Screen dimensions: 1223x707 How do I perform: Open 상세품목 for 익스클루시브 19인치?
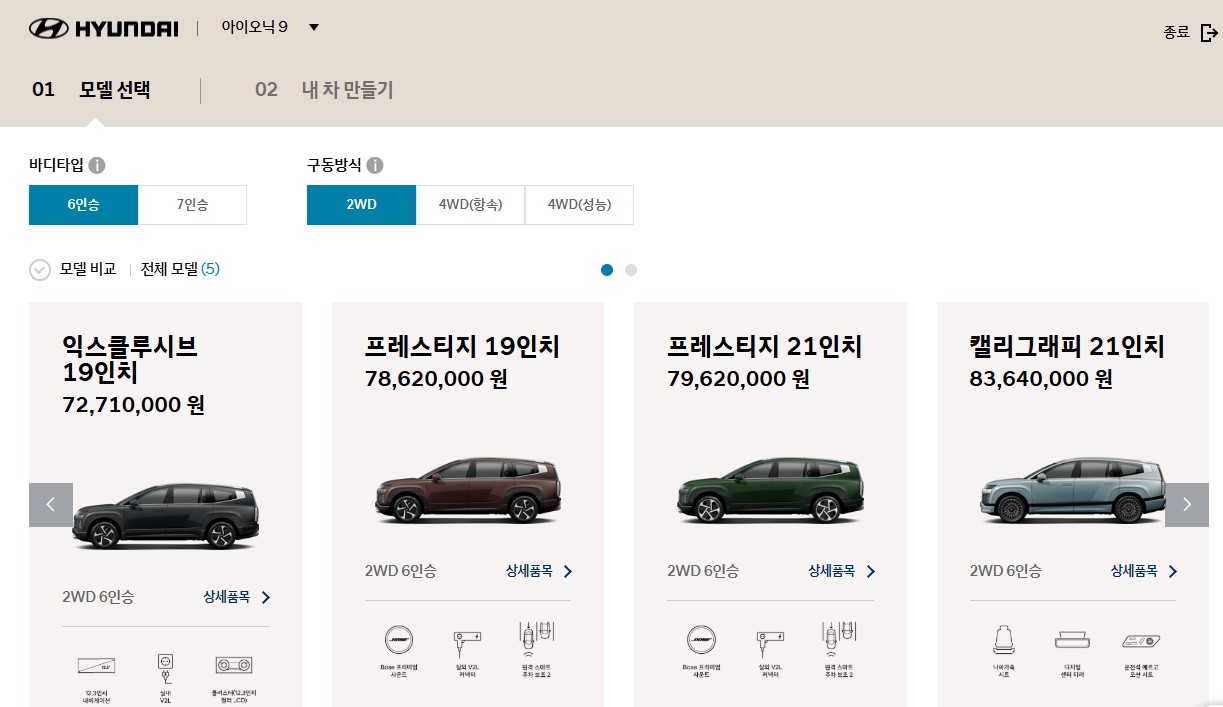[237, 597]
